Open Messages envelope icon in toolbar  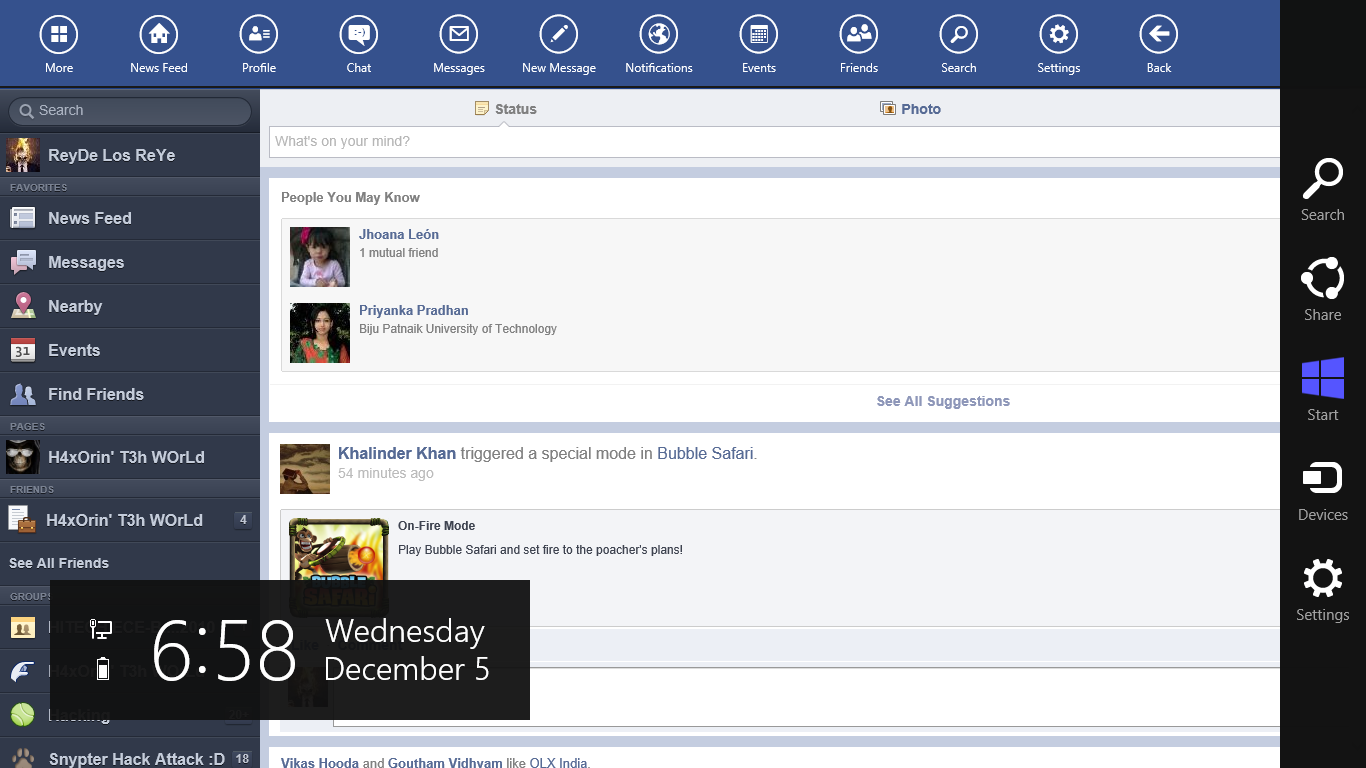[459, 35]
